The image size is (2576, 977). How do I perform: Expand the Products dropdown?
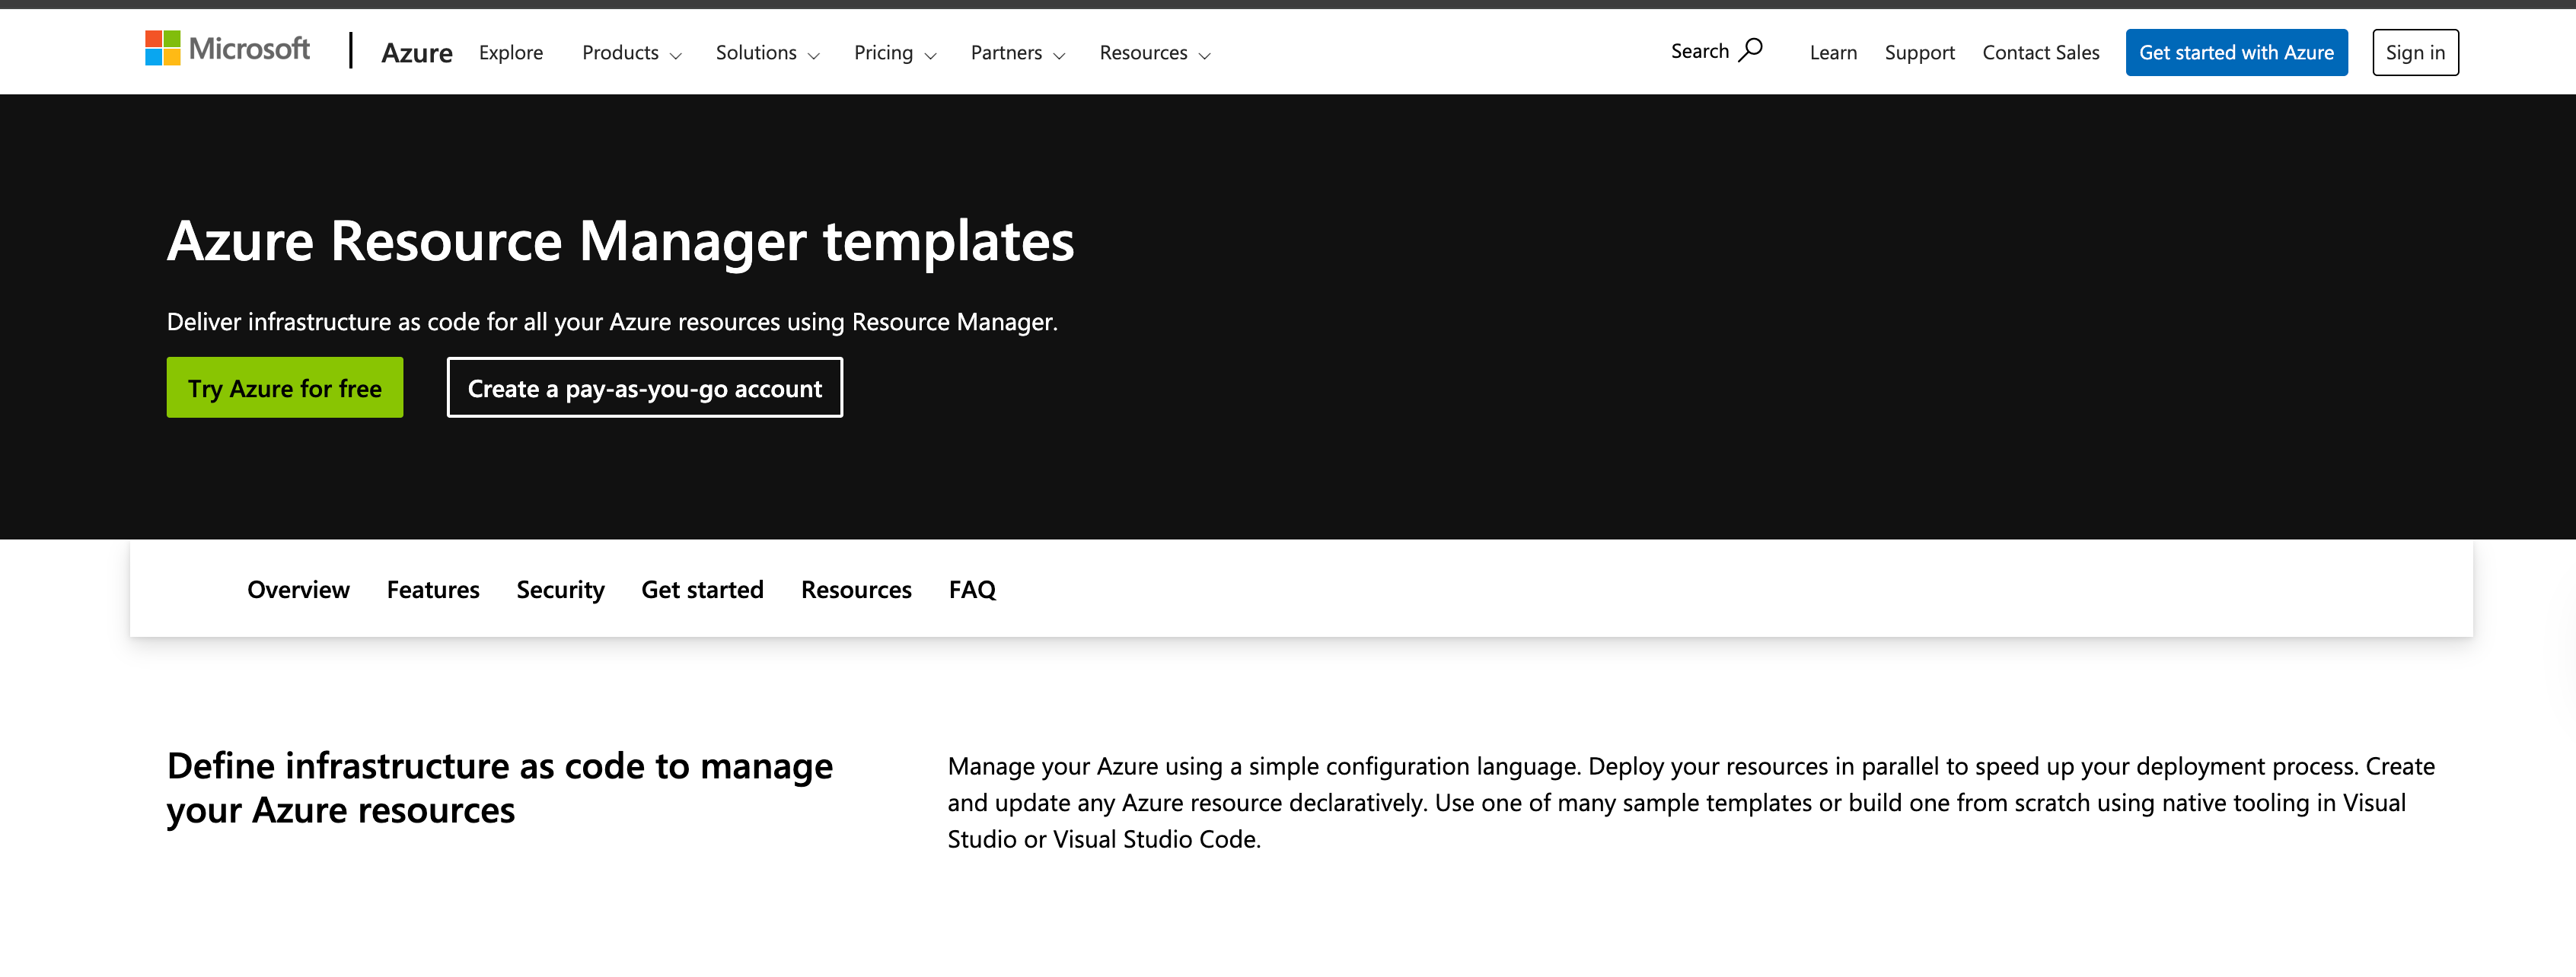pyautogui.click(x=630, y=53)
